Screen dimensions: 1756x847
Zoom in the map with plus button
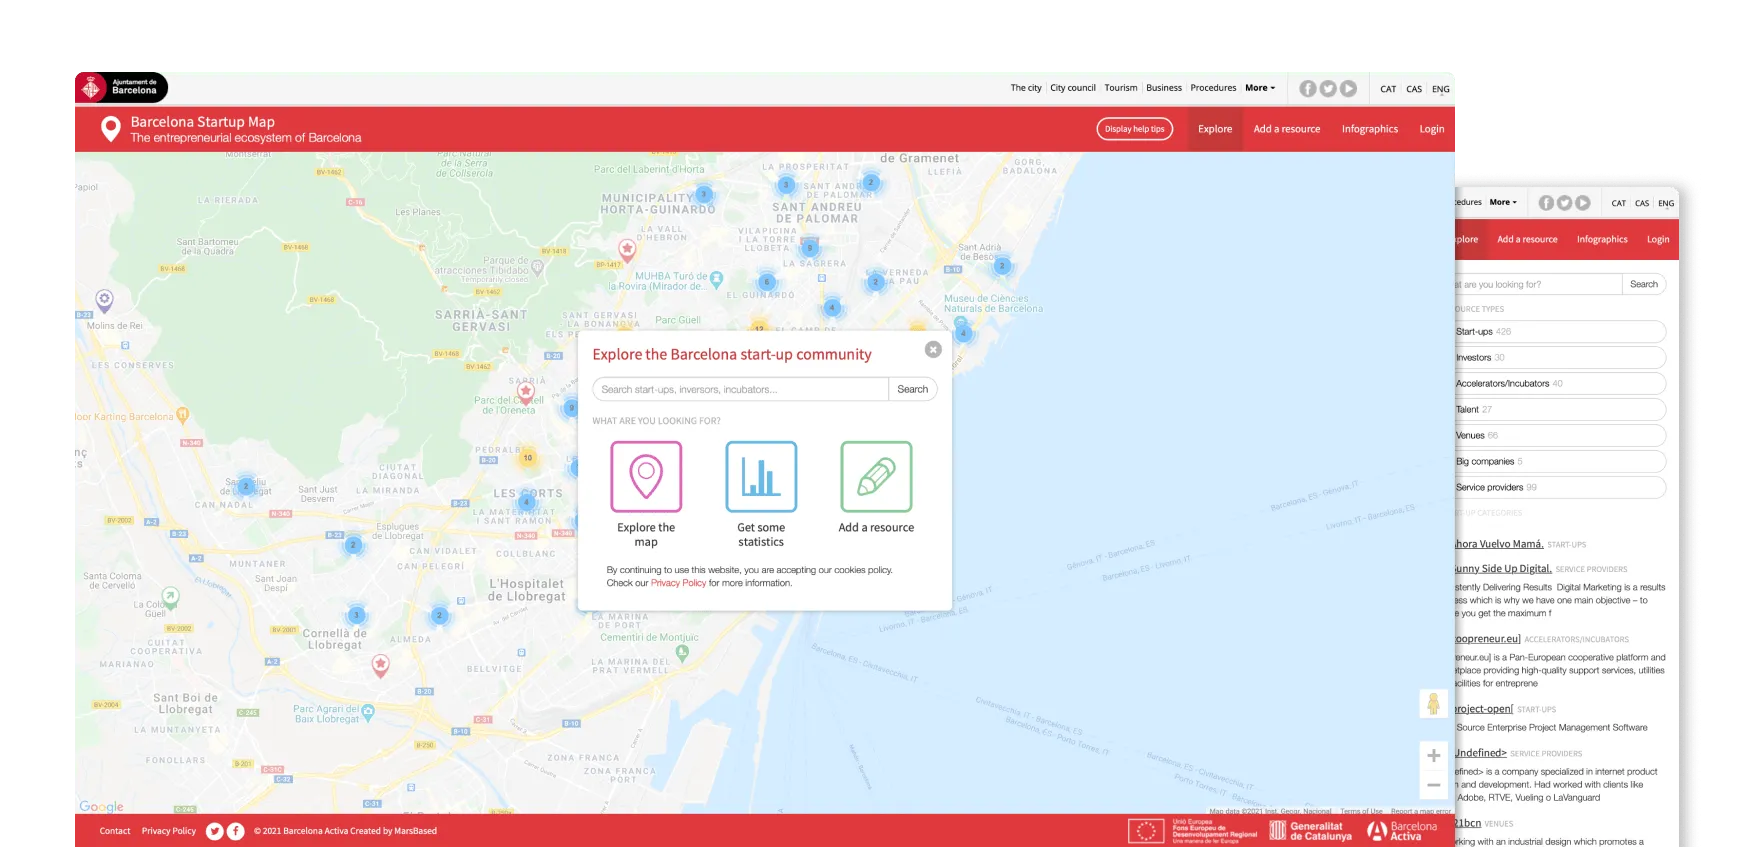1433,755
